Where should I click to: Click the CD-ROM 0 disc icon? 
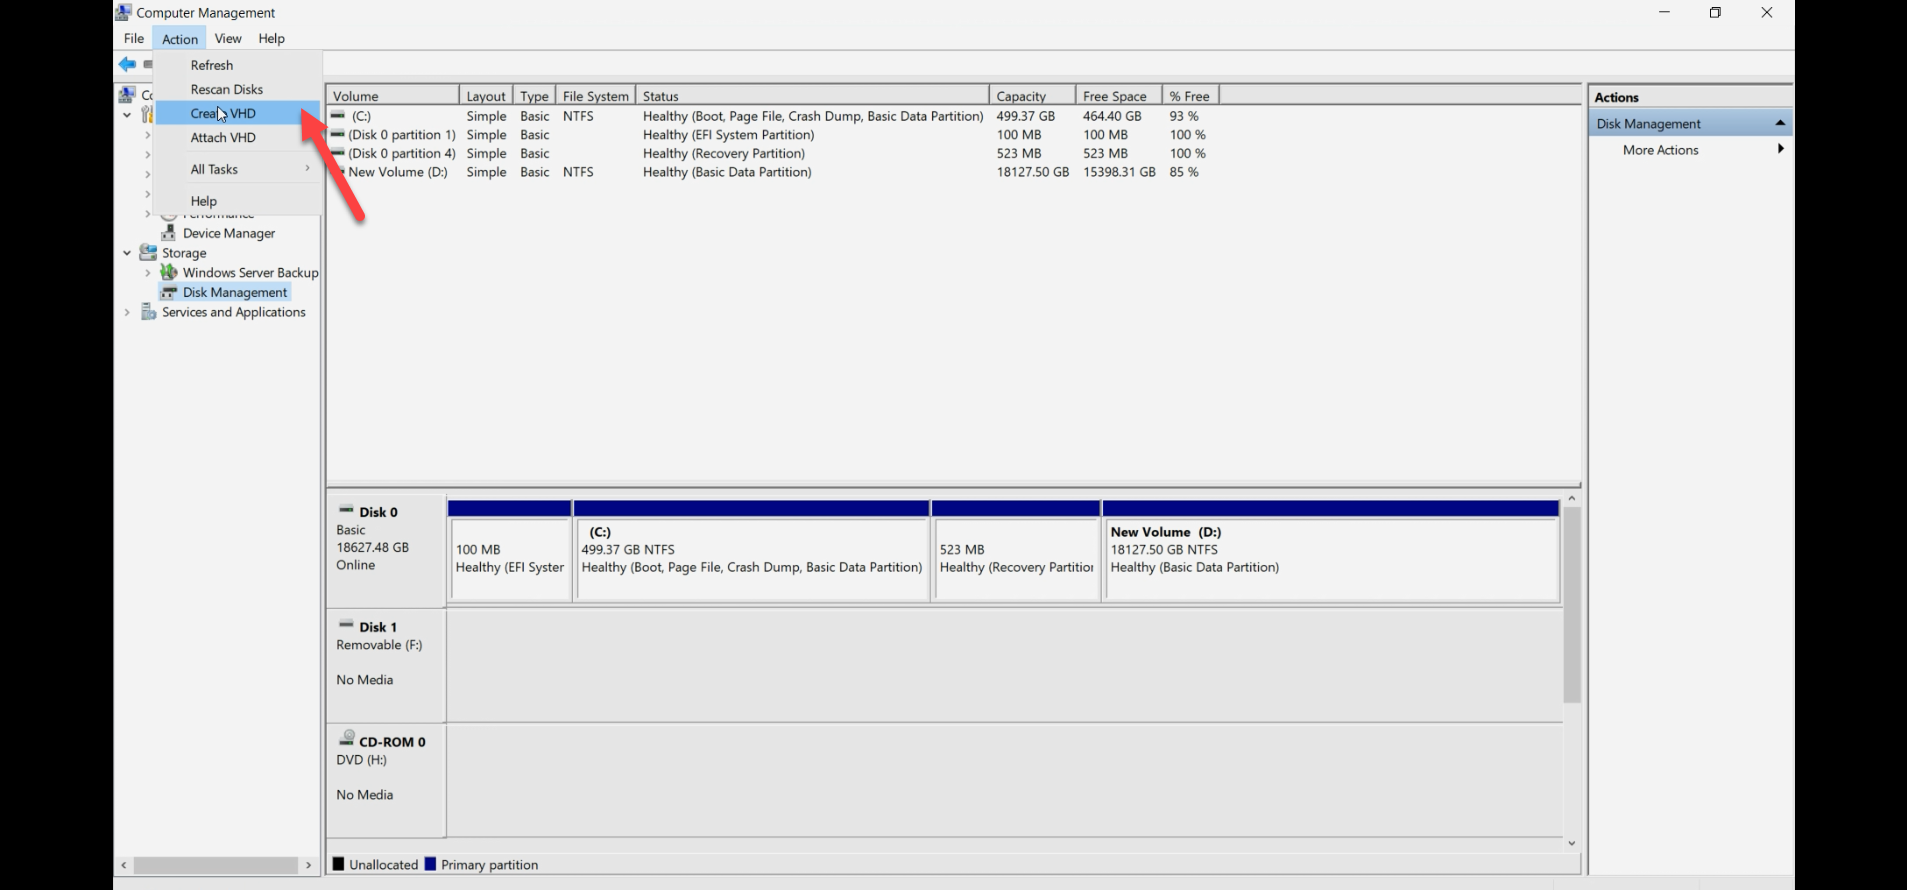coord(346,738)
